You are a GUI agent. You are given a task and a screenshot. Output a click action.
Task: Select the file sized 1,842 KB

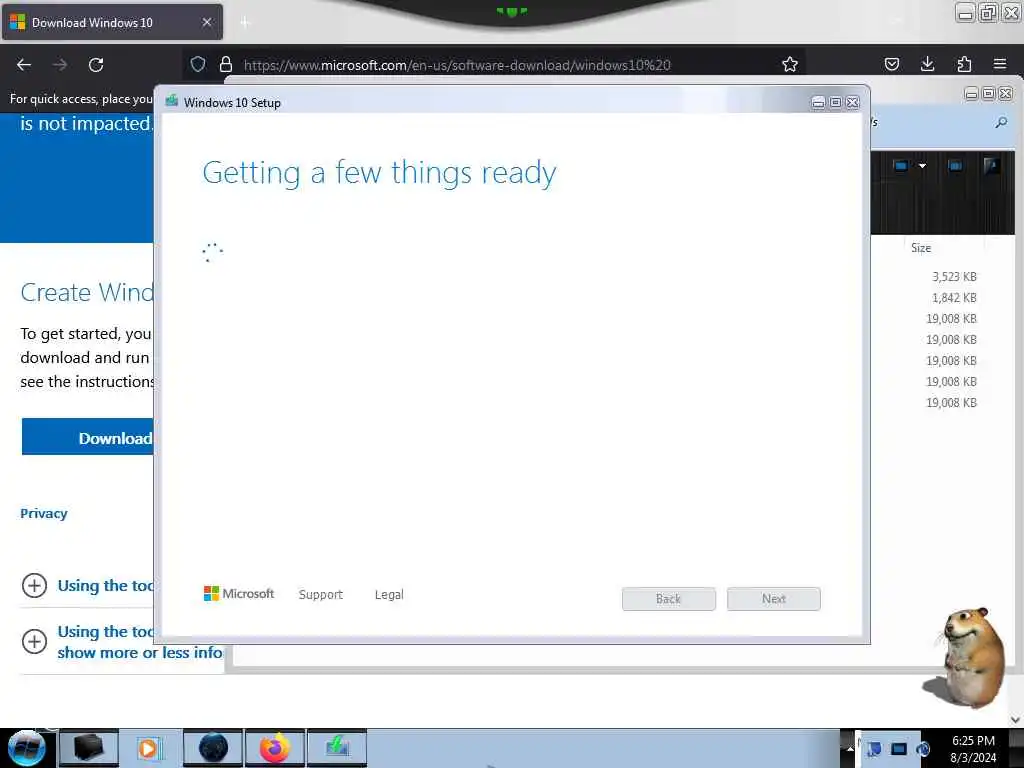click(x=954, y=297)
